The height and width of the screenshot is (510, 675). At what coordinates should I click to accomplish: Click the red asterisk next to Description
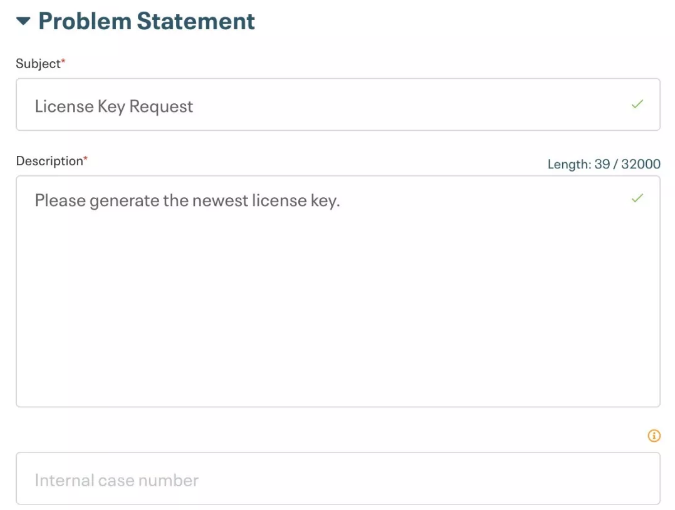click(x=86, y=159)
